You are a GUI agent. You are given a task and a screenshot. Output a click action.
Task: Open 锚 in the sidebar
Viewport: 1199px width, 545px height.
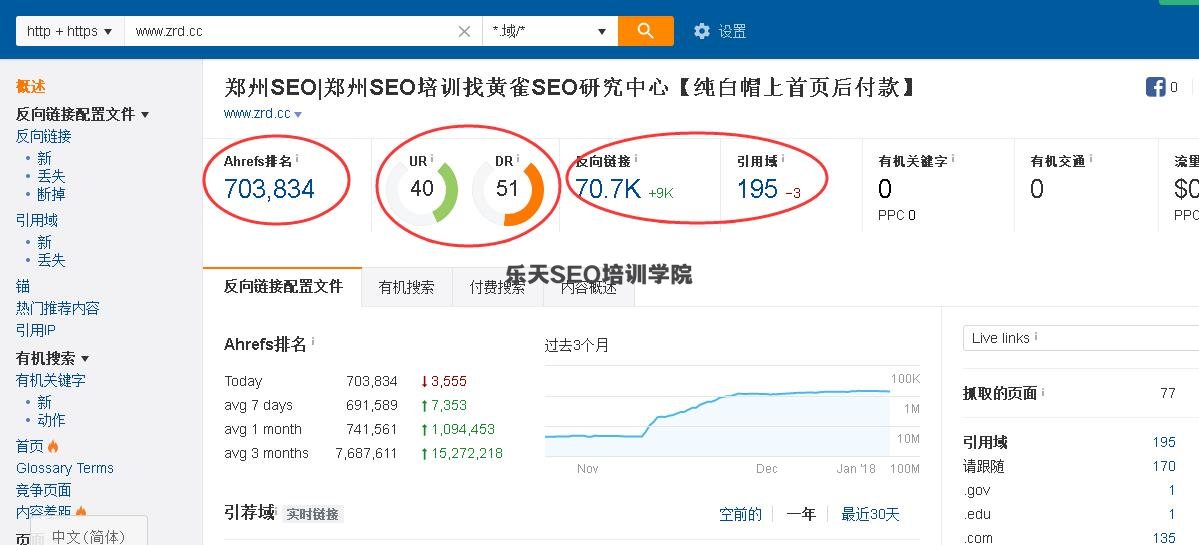[x=23, y=286]
